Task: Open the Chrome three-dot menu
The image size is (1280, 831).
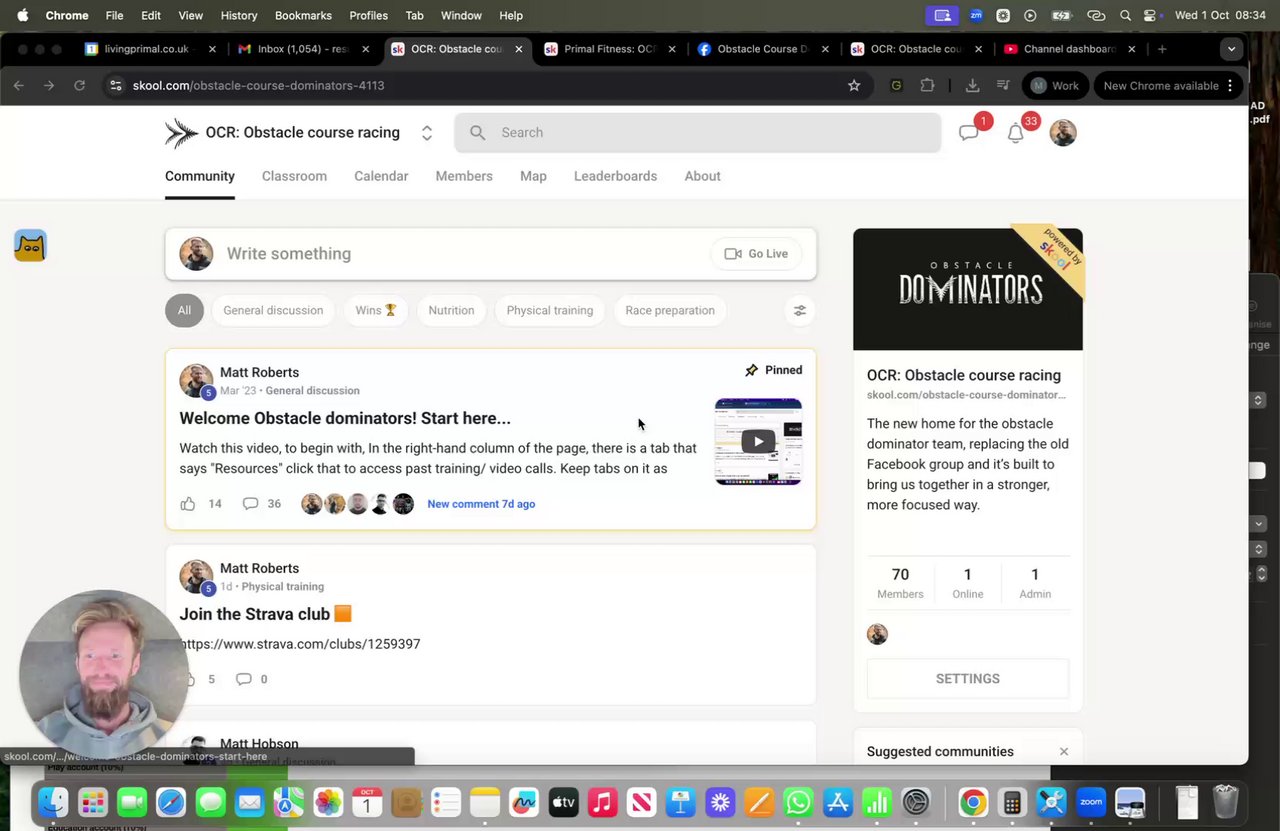Action: click(1229, 85)
